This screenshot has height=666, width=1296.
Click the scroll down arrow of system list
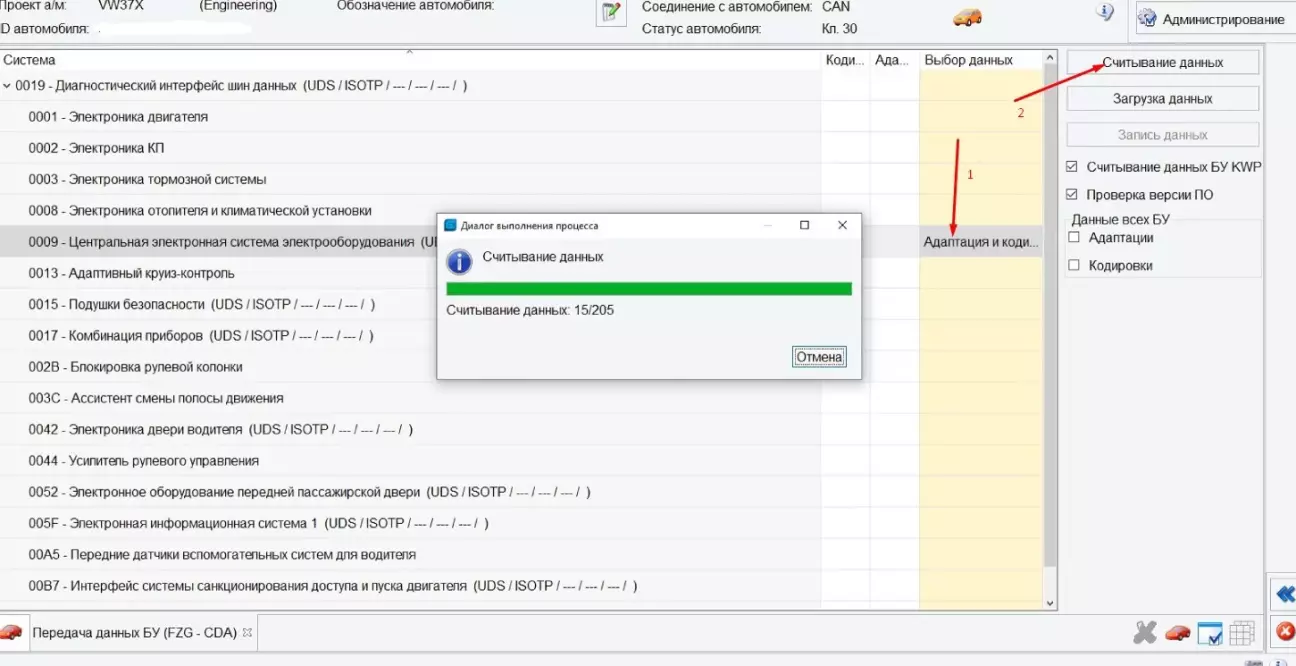(1049, 603)
